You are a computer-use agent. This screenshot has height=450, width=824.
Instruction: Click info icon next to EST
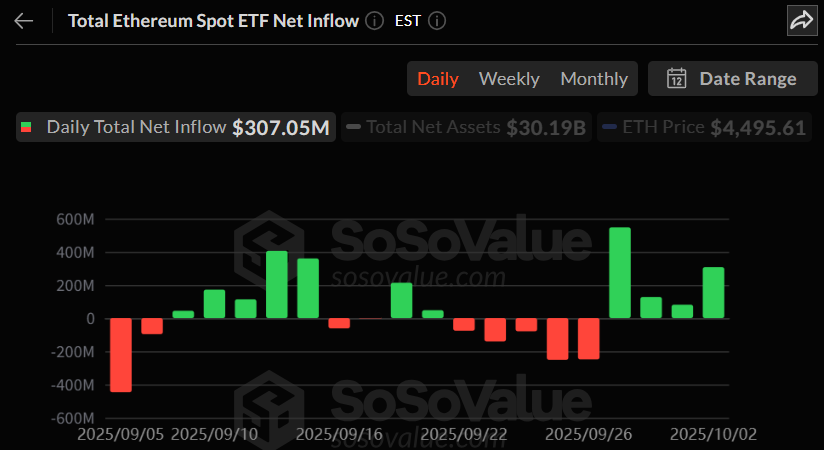tap(437, 21)
